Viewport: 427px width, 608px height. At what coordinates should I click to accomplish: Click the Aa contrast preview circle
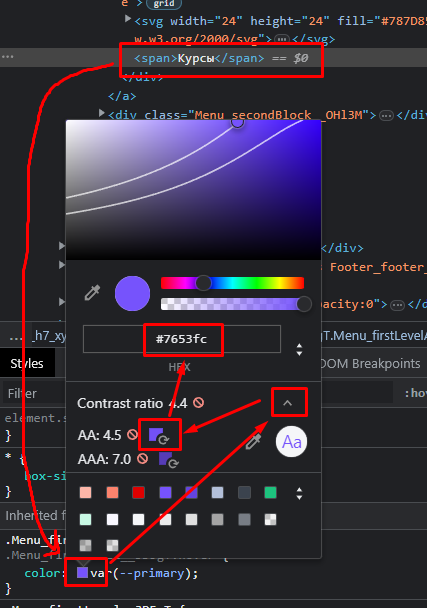291,442
